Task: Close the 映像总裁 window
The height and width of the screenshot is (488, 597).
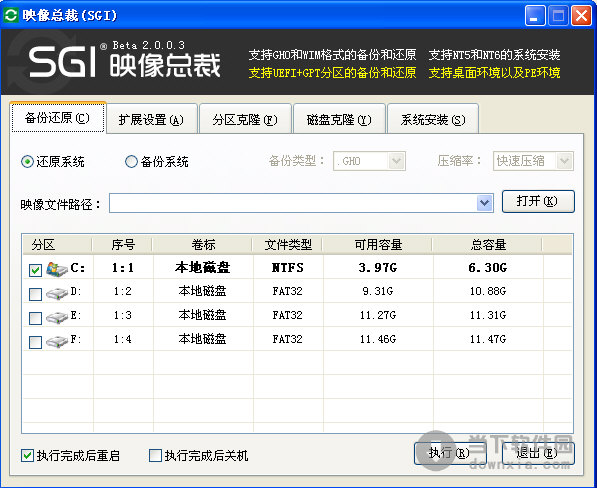Action: tap(581, 16)
